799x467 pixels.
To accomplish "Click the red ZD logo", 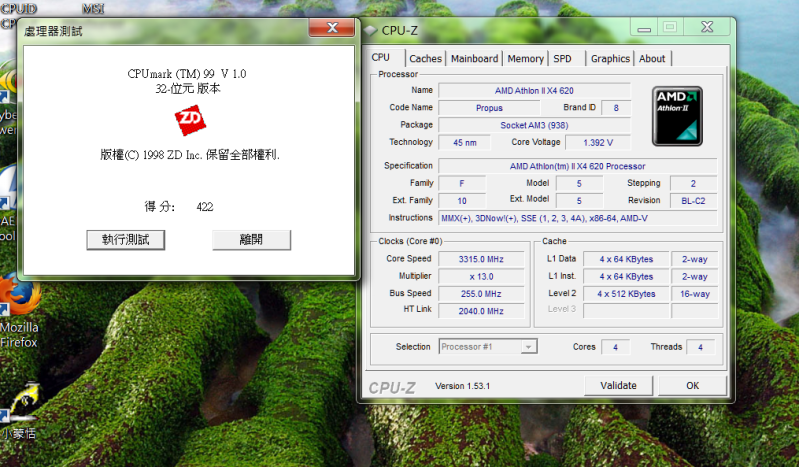I will pos(189,122).
